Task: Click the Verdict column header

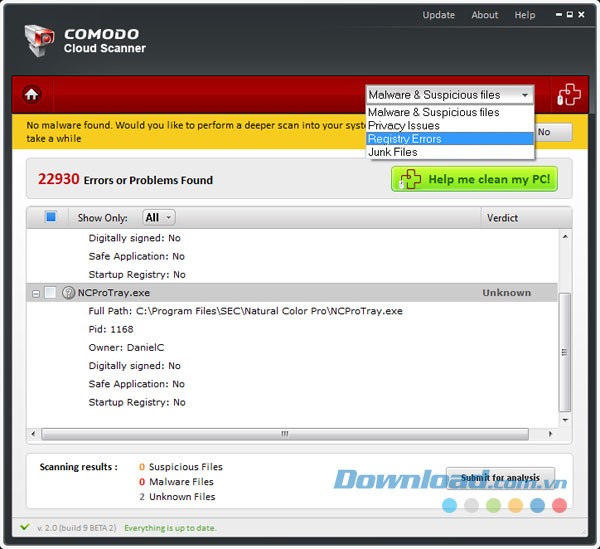Action: coord(502,218)
